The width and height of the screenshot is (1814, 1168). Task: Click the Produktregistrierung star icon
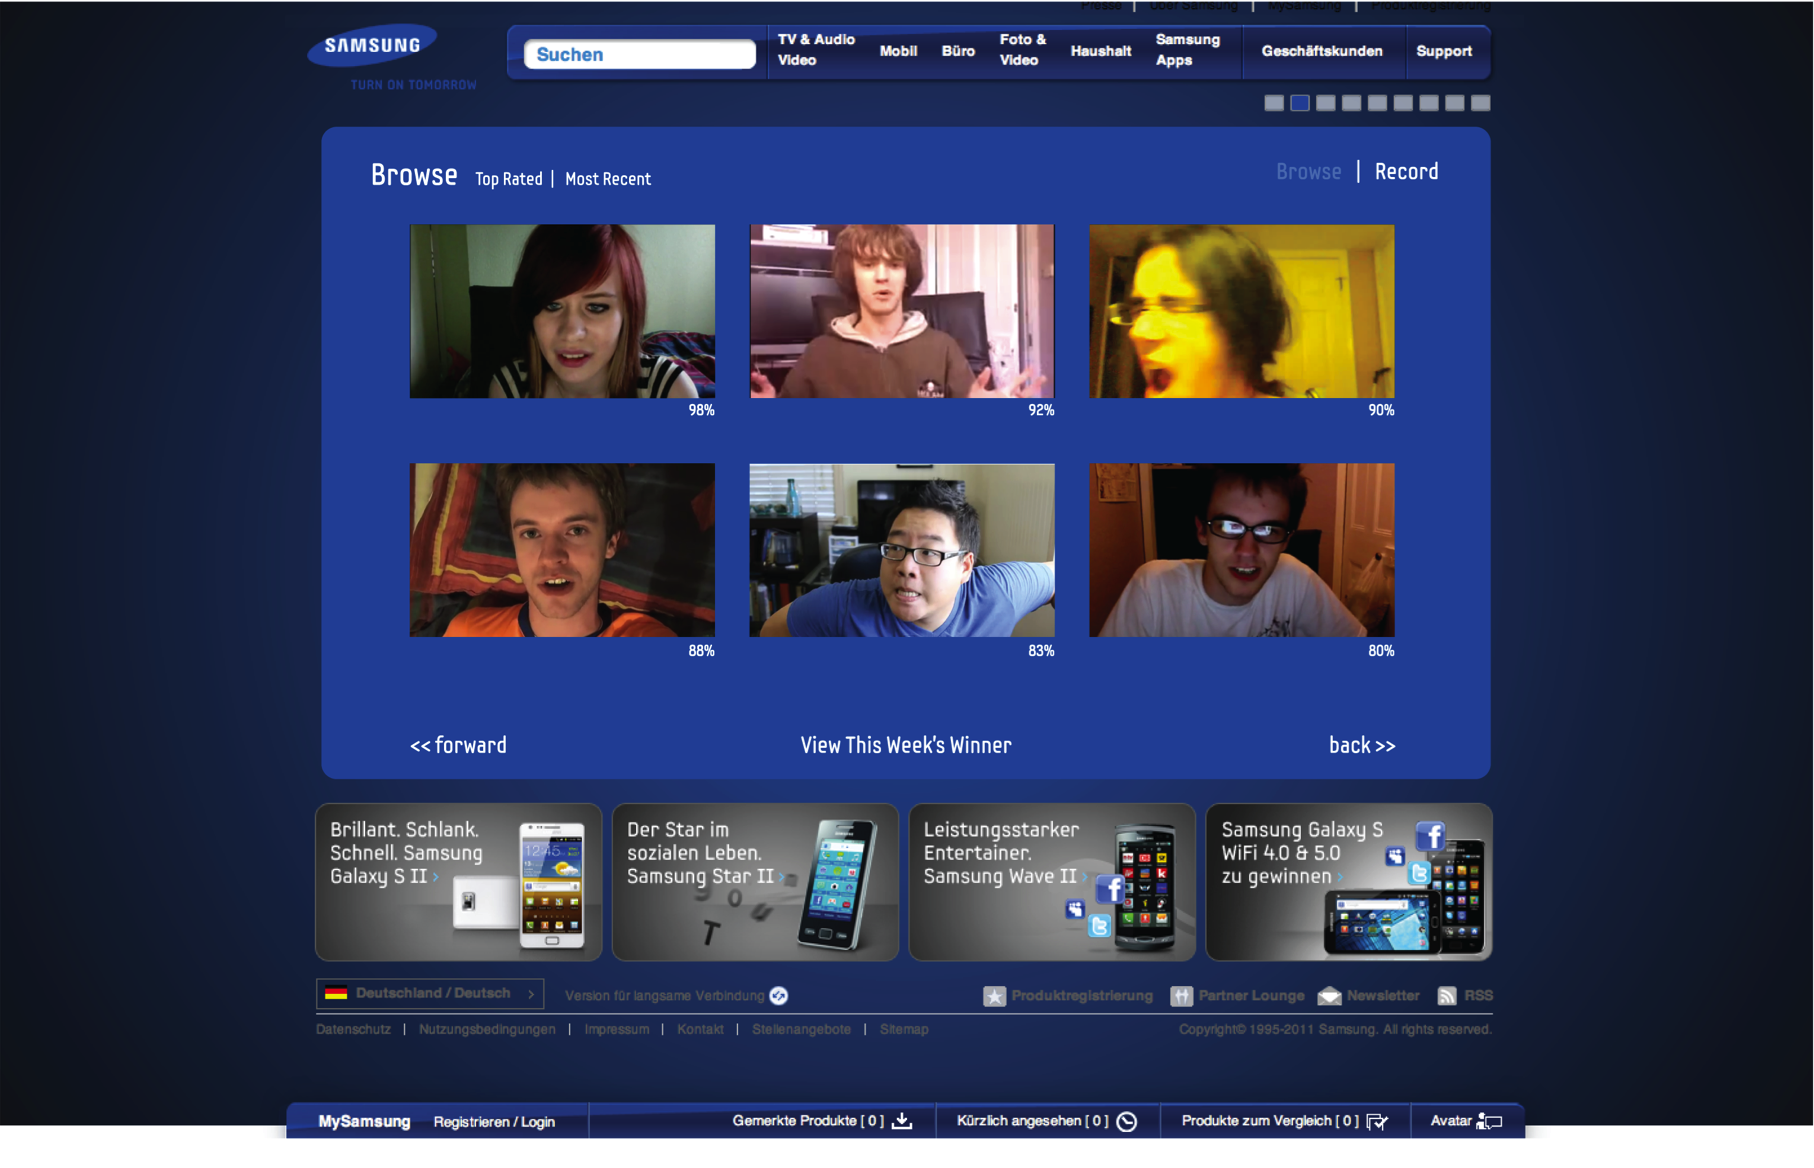click(x=994, y=996)
